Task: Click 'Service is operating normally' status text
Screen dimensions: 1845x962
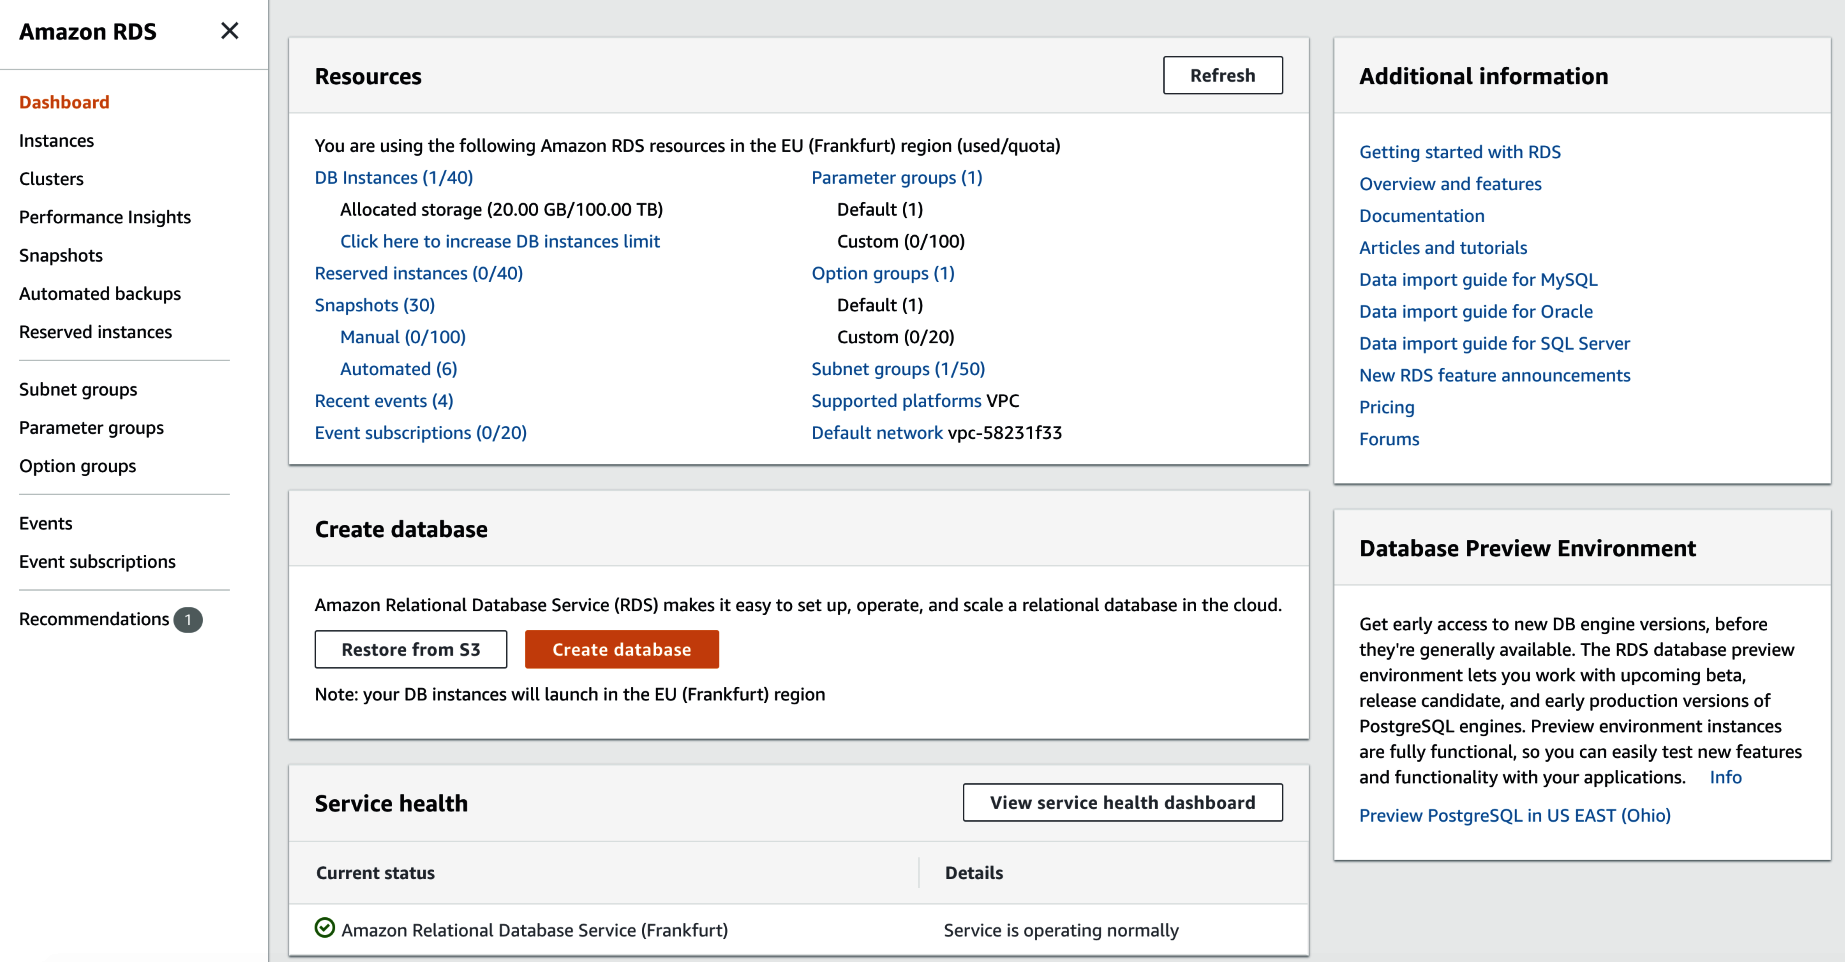Action: coord(1060,931)
